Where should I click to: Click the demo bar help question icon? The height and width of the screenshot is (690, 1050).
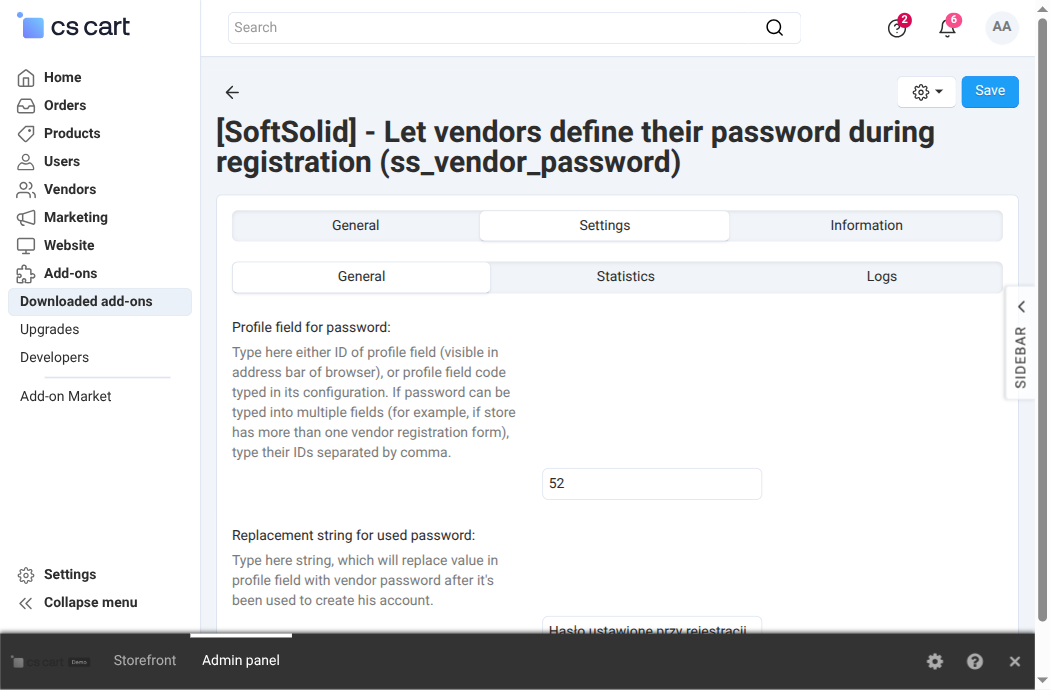coord(975,662)
